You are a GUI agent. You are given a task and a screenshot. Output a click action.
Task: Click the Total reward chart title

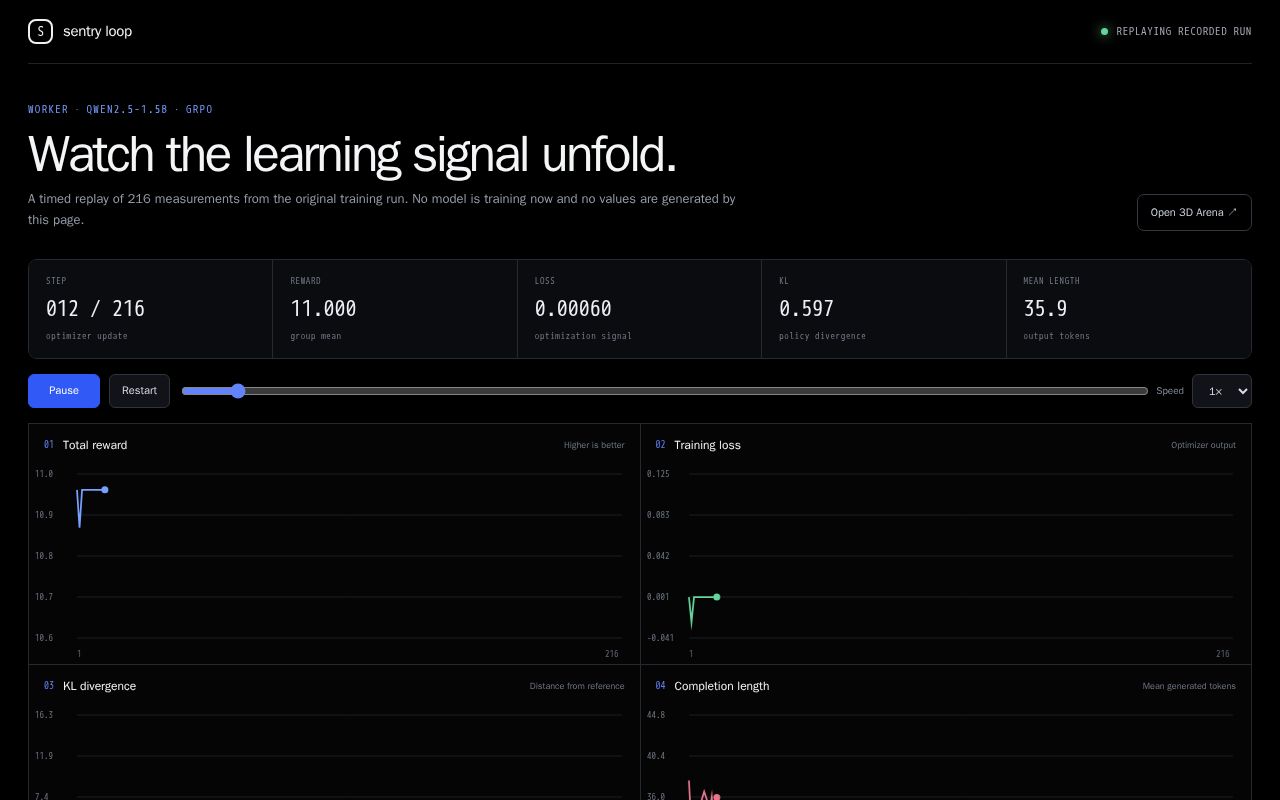pos(95,445)
